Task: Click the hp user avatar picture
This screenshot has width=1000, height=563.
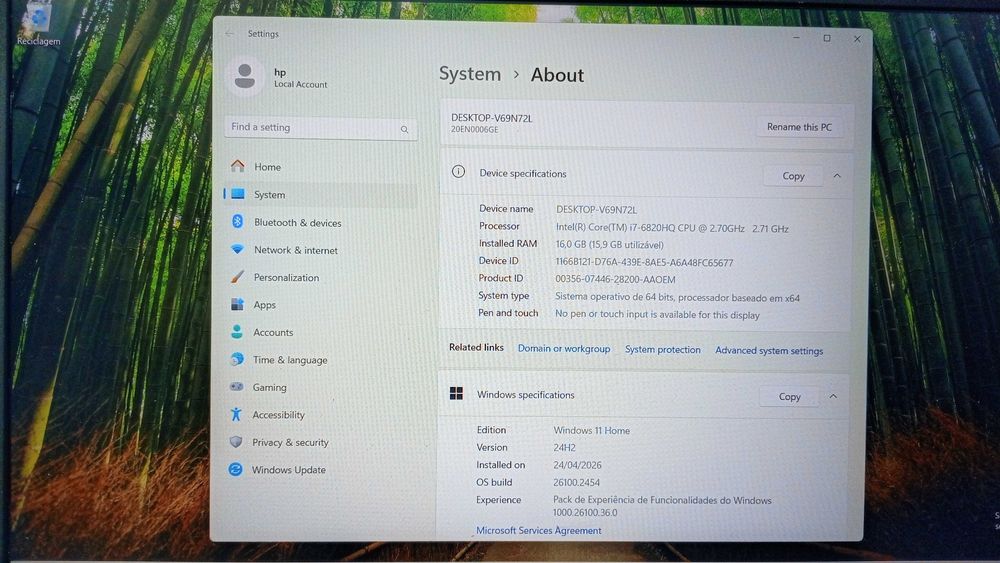Action: tap(245, 77)
